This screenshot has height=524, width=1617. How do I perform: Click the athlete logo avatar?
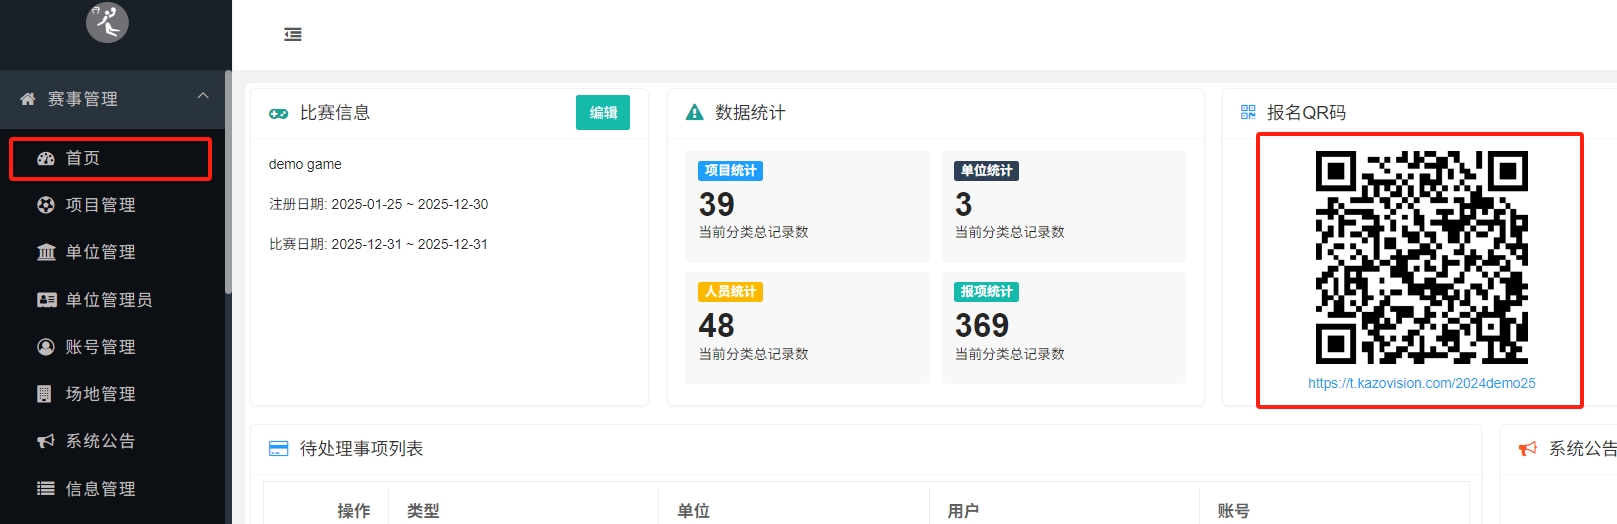[x=107, y=21]
